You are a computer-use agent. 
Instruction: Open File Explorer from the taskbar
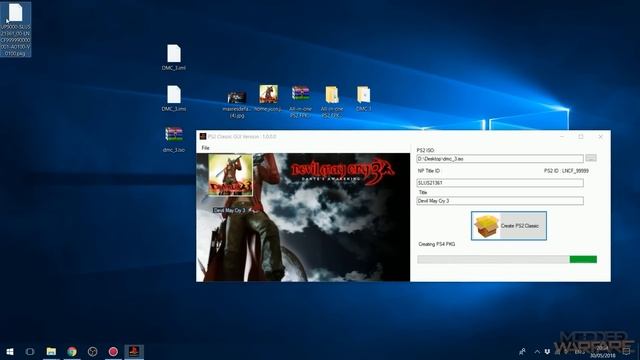[x=51, y=351]
